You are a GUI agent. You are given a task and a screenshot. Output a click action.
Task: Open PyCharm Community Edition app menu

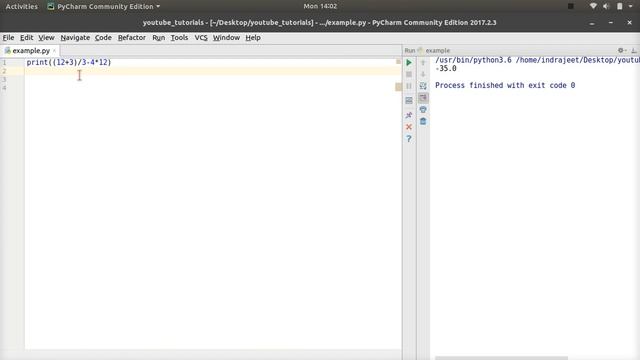[104, 7]
